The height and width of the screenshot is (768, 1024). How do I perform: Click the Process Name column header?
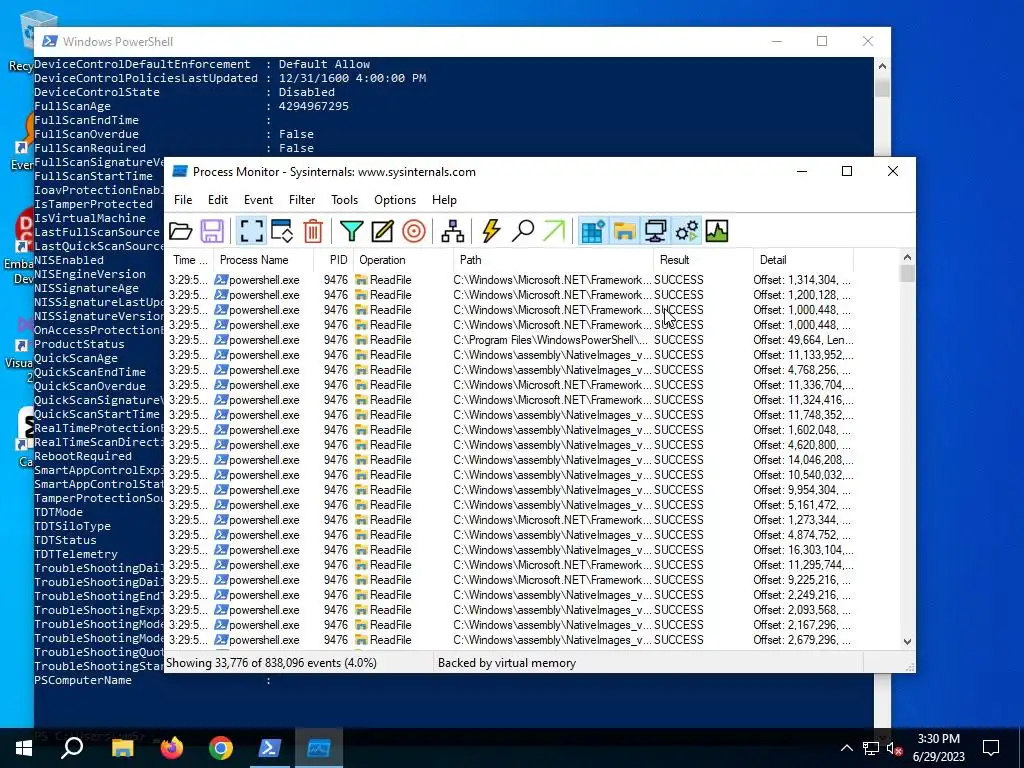(263, 260)
